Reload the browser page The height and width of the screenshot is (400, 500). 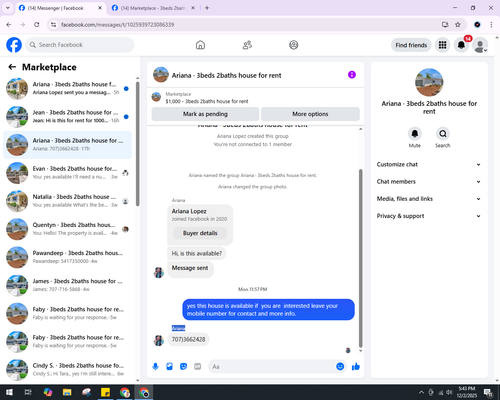click(x=37, y=25)
